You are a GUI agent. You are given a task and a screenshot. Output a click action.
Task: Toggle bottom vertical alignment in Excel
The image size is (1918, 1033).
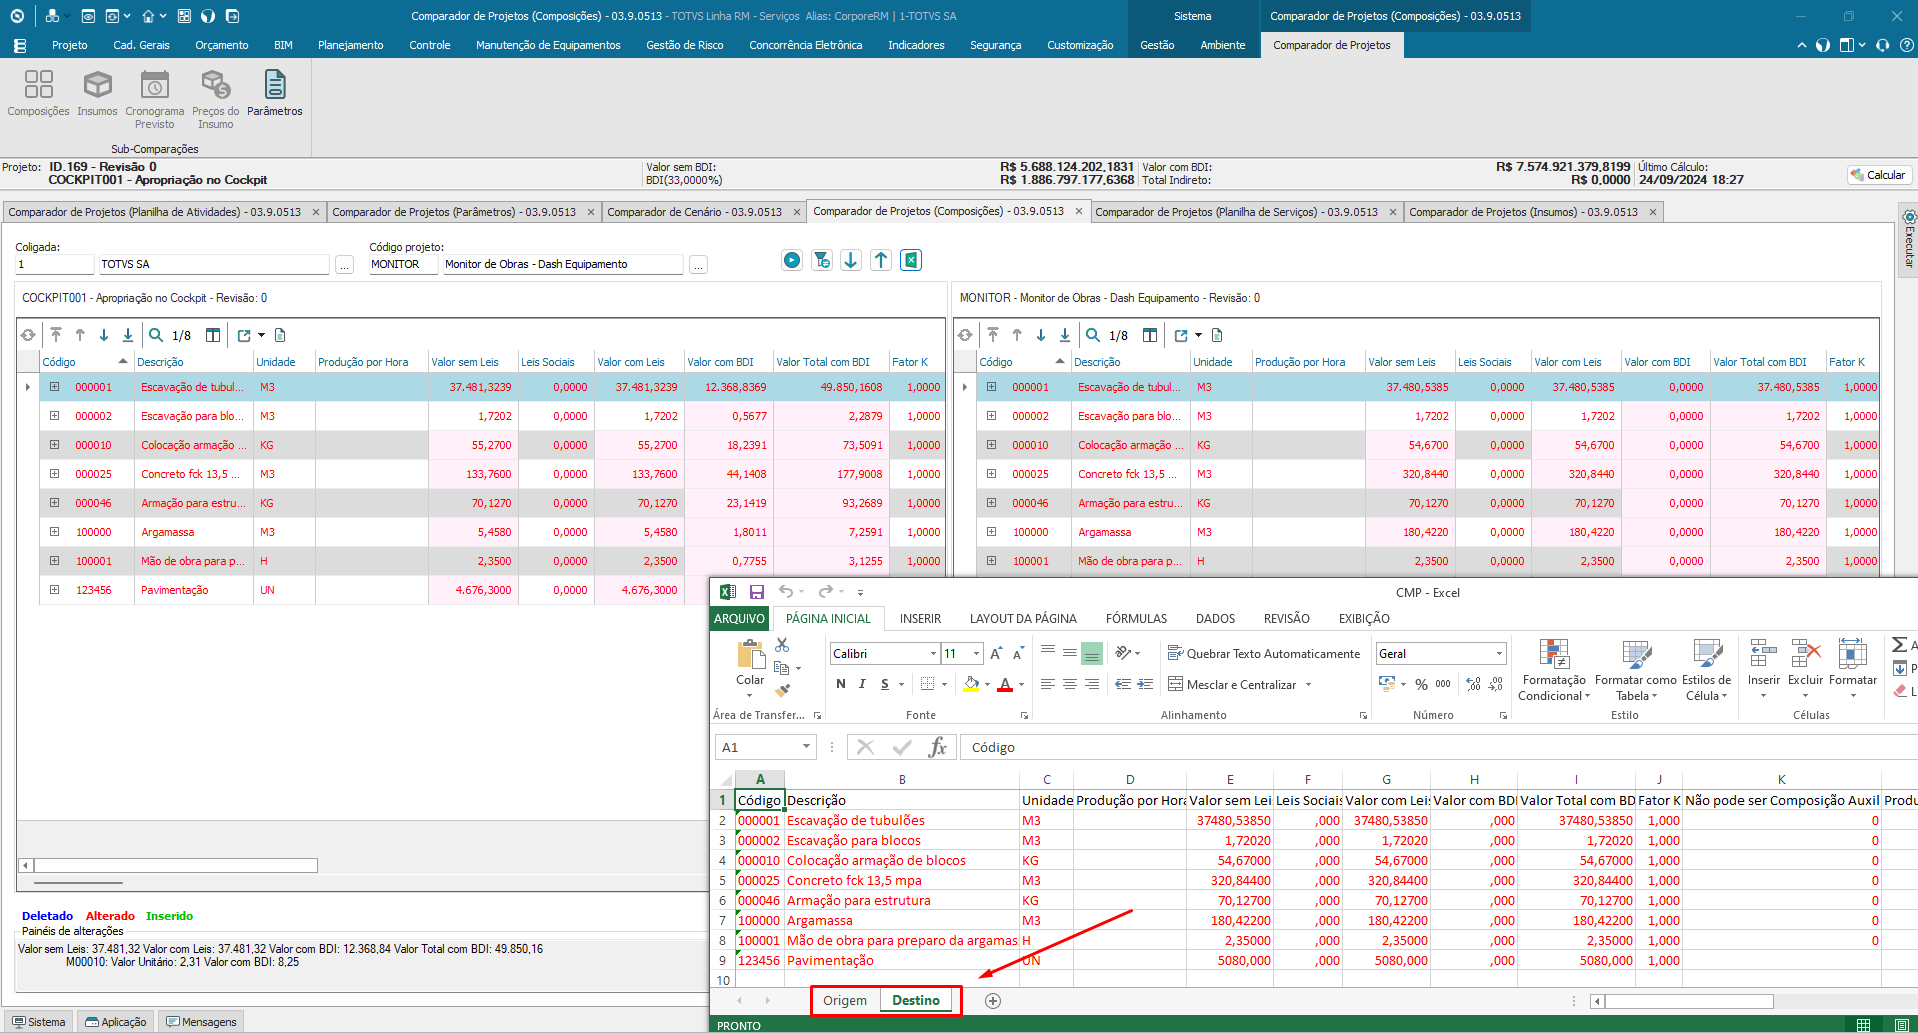click(1092, 653)
